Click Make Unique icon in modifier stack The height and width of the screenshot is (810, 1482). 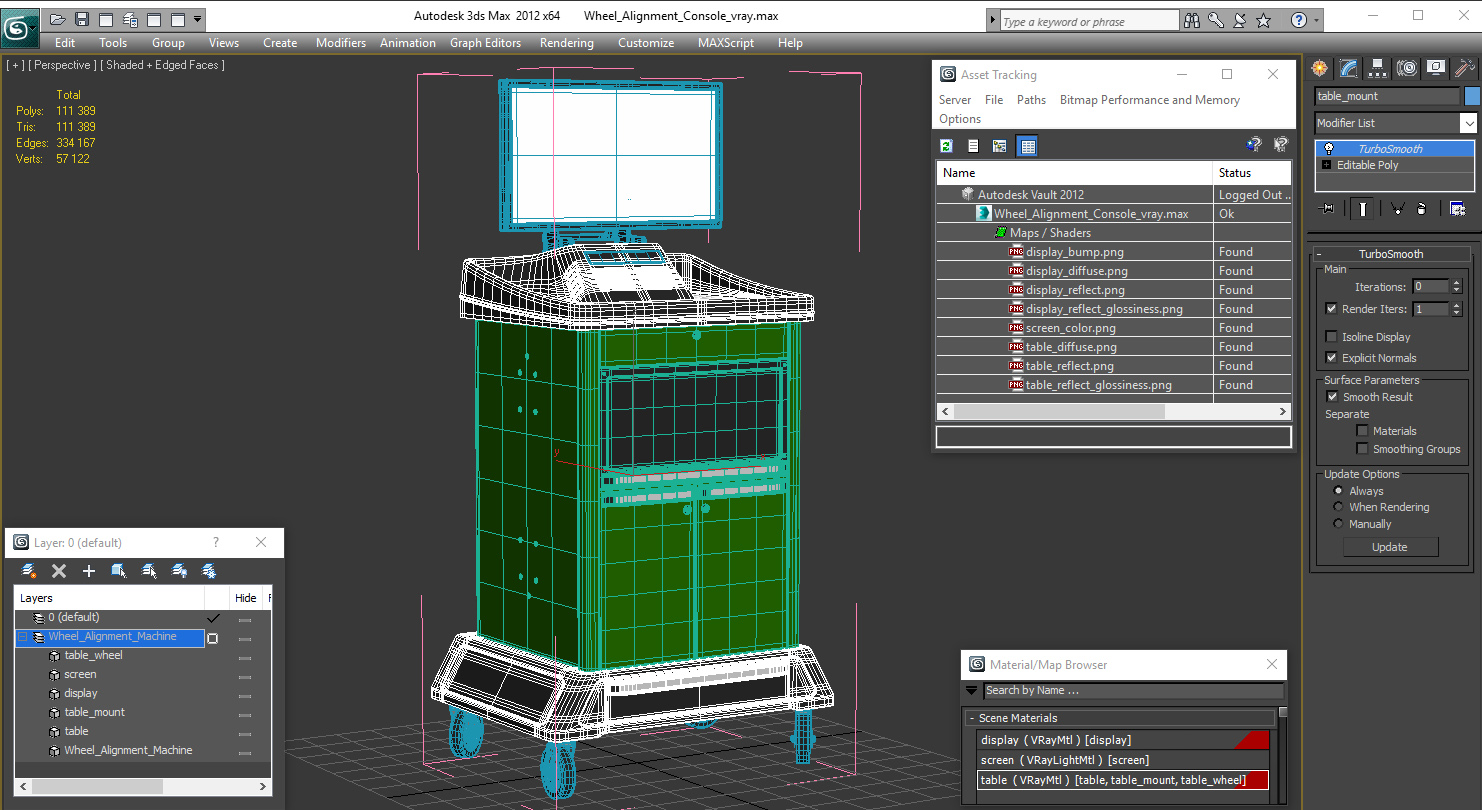coord(1397,209)
